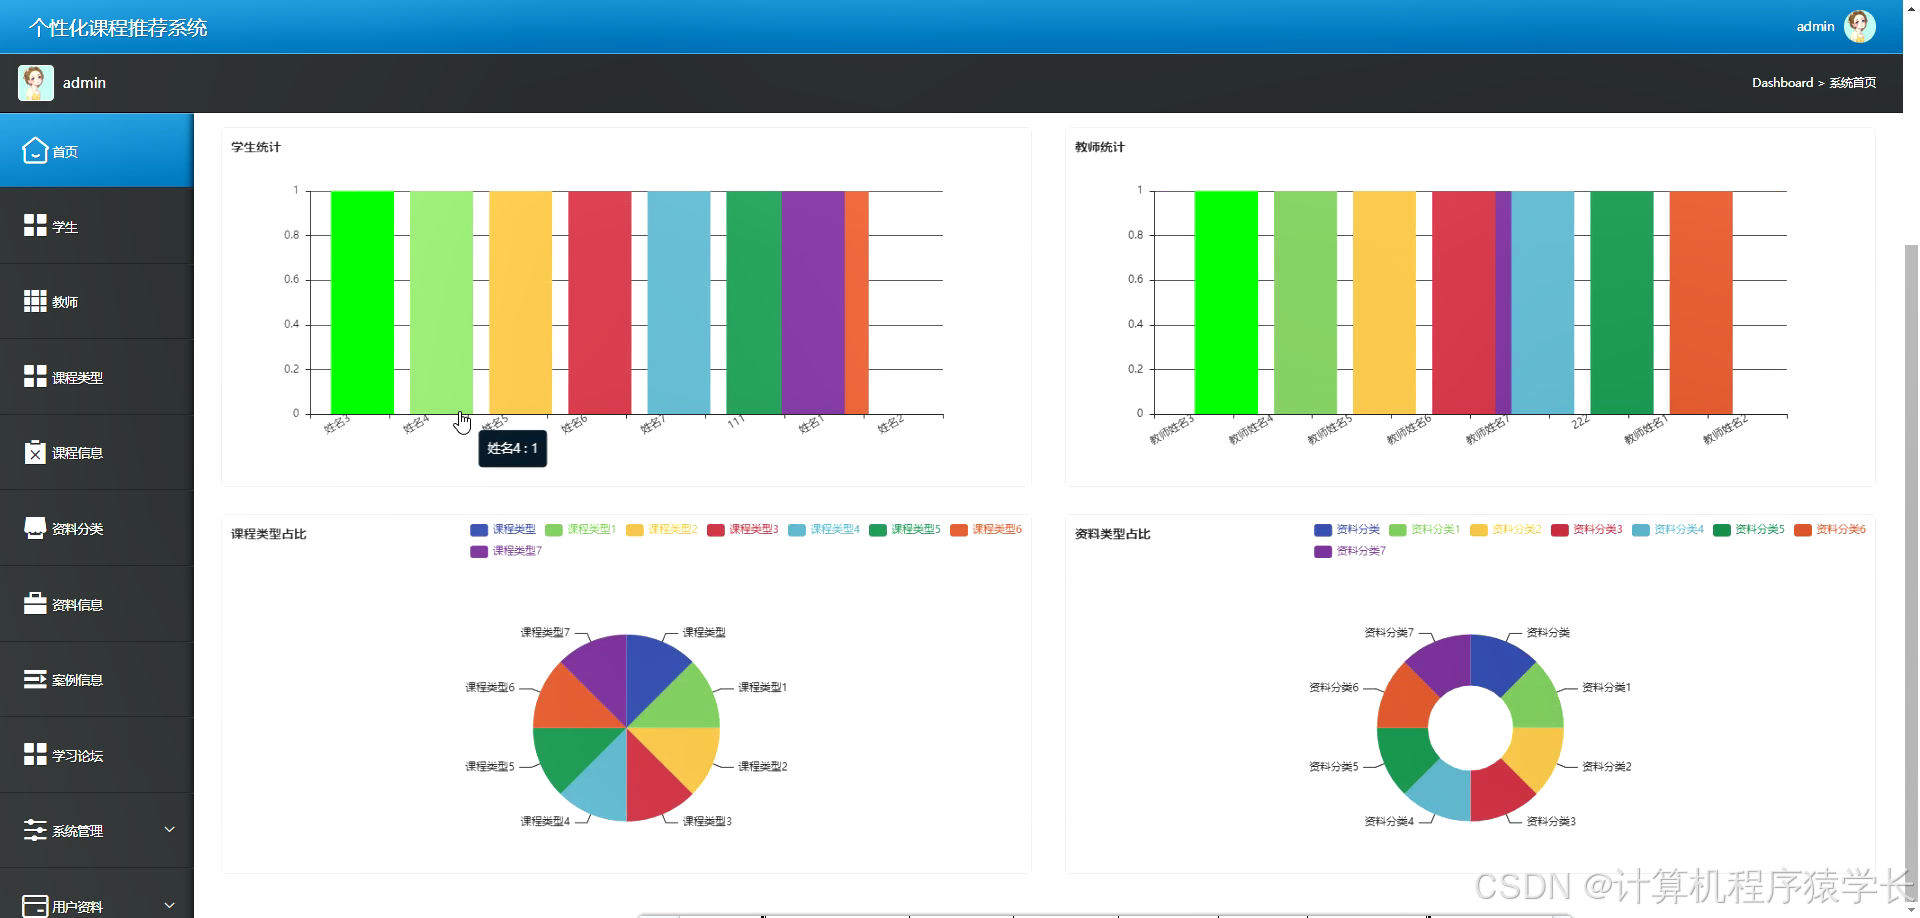Click the 教师姓名5 yellow bar

(x=1384, y=302)
